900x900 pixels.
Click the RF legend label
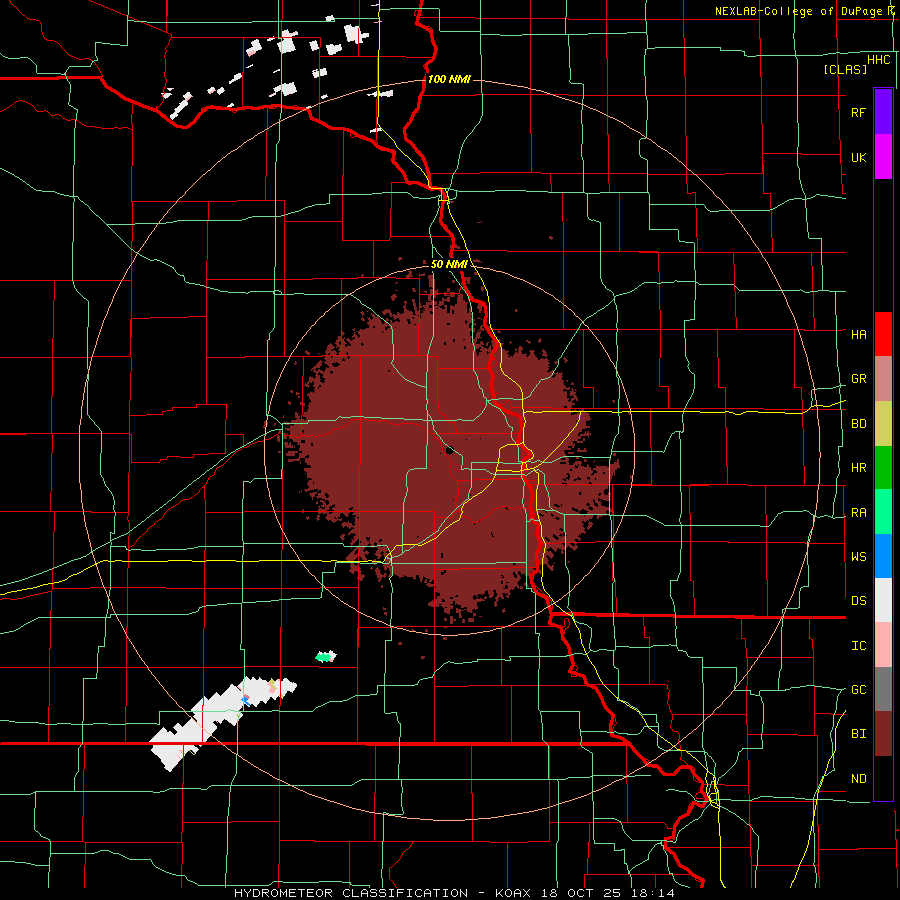(x=858, y=112)
